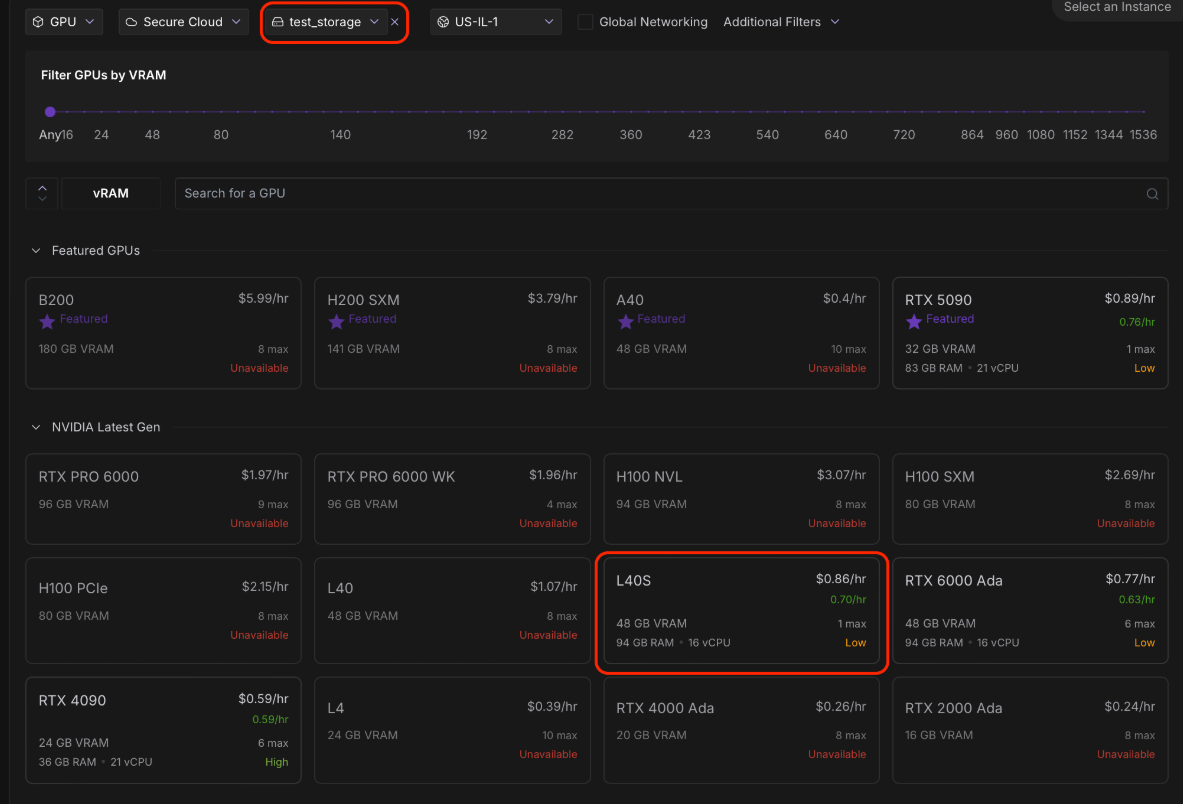Screen dimensions: 1183x804
Task: Select the L40S GPU card
Action: click(741, 610)
